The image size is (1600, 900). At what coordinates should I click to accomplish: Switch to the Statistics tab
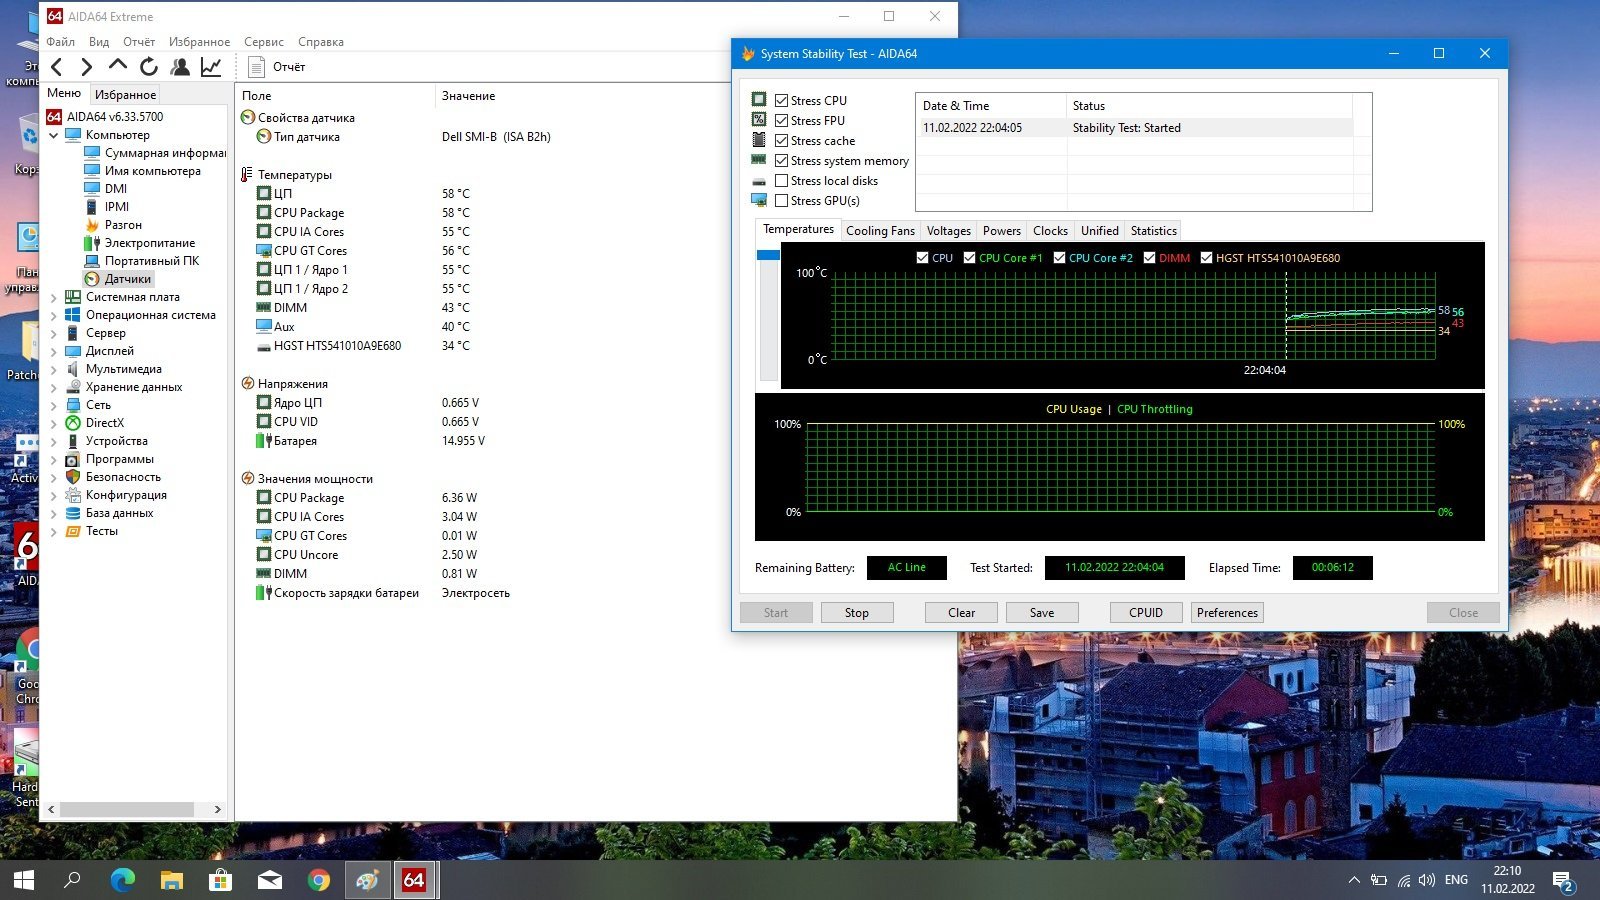click(x=1153, y=231)
